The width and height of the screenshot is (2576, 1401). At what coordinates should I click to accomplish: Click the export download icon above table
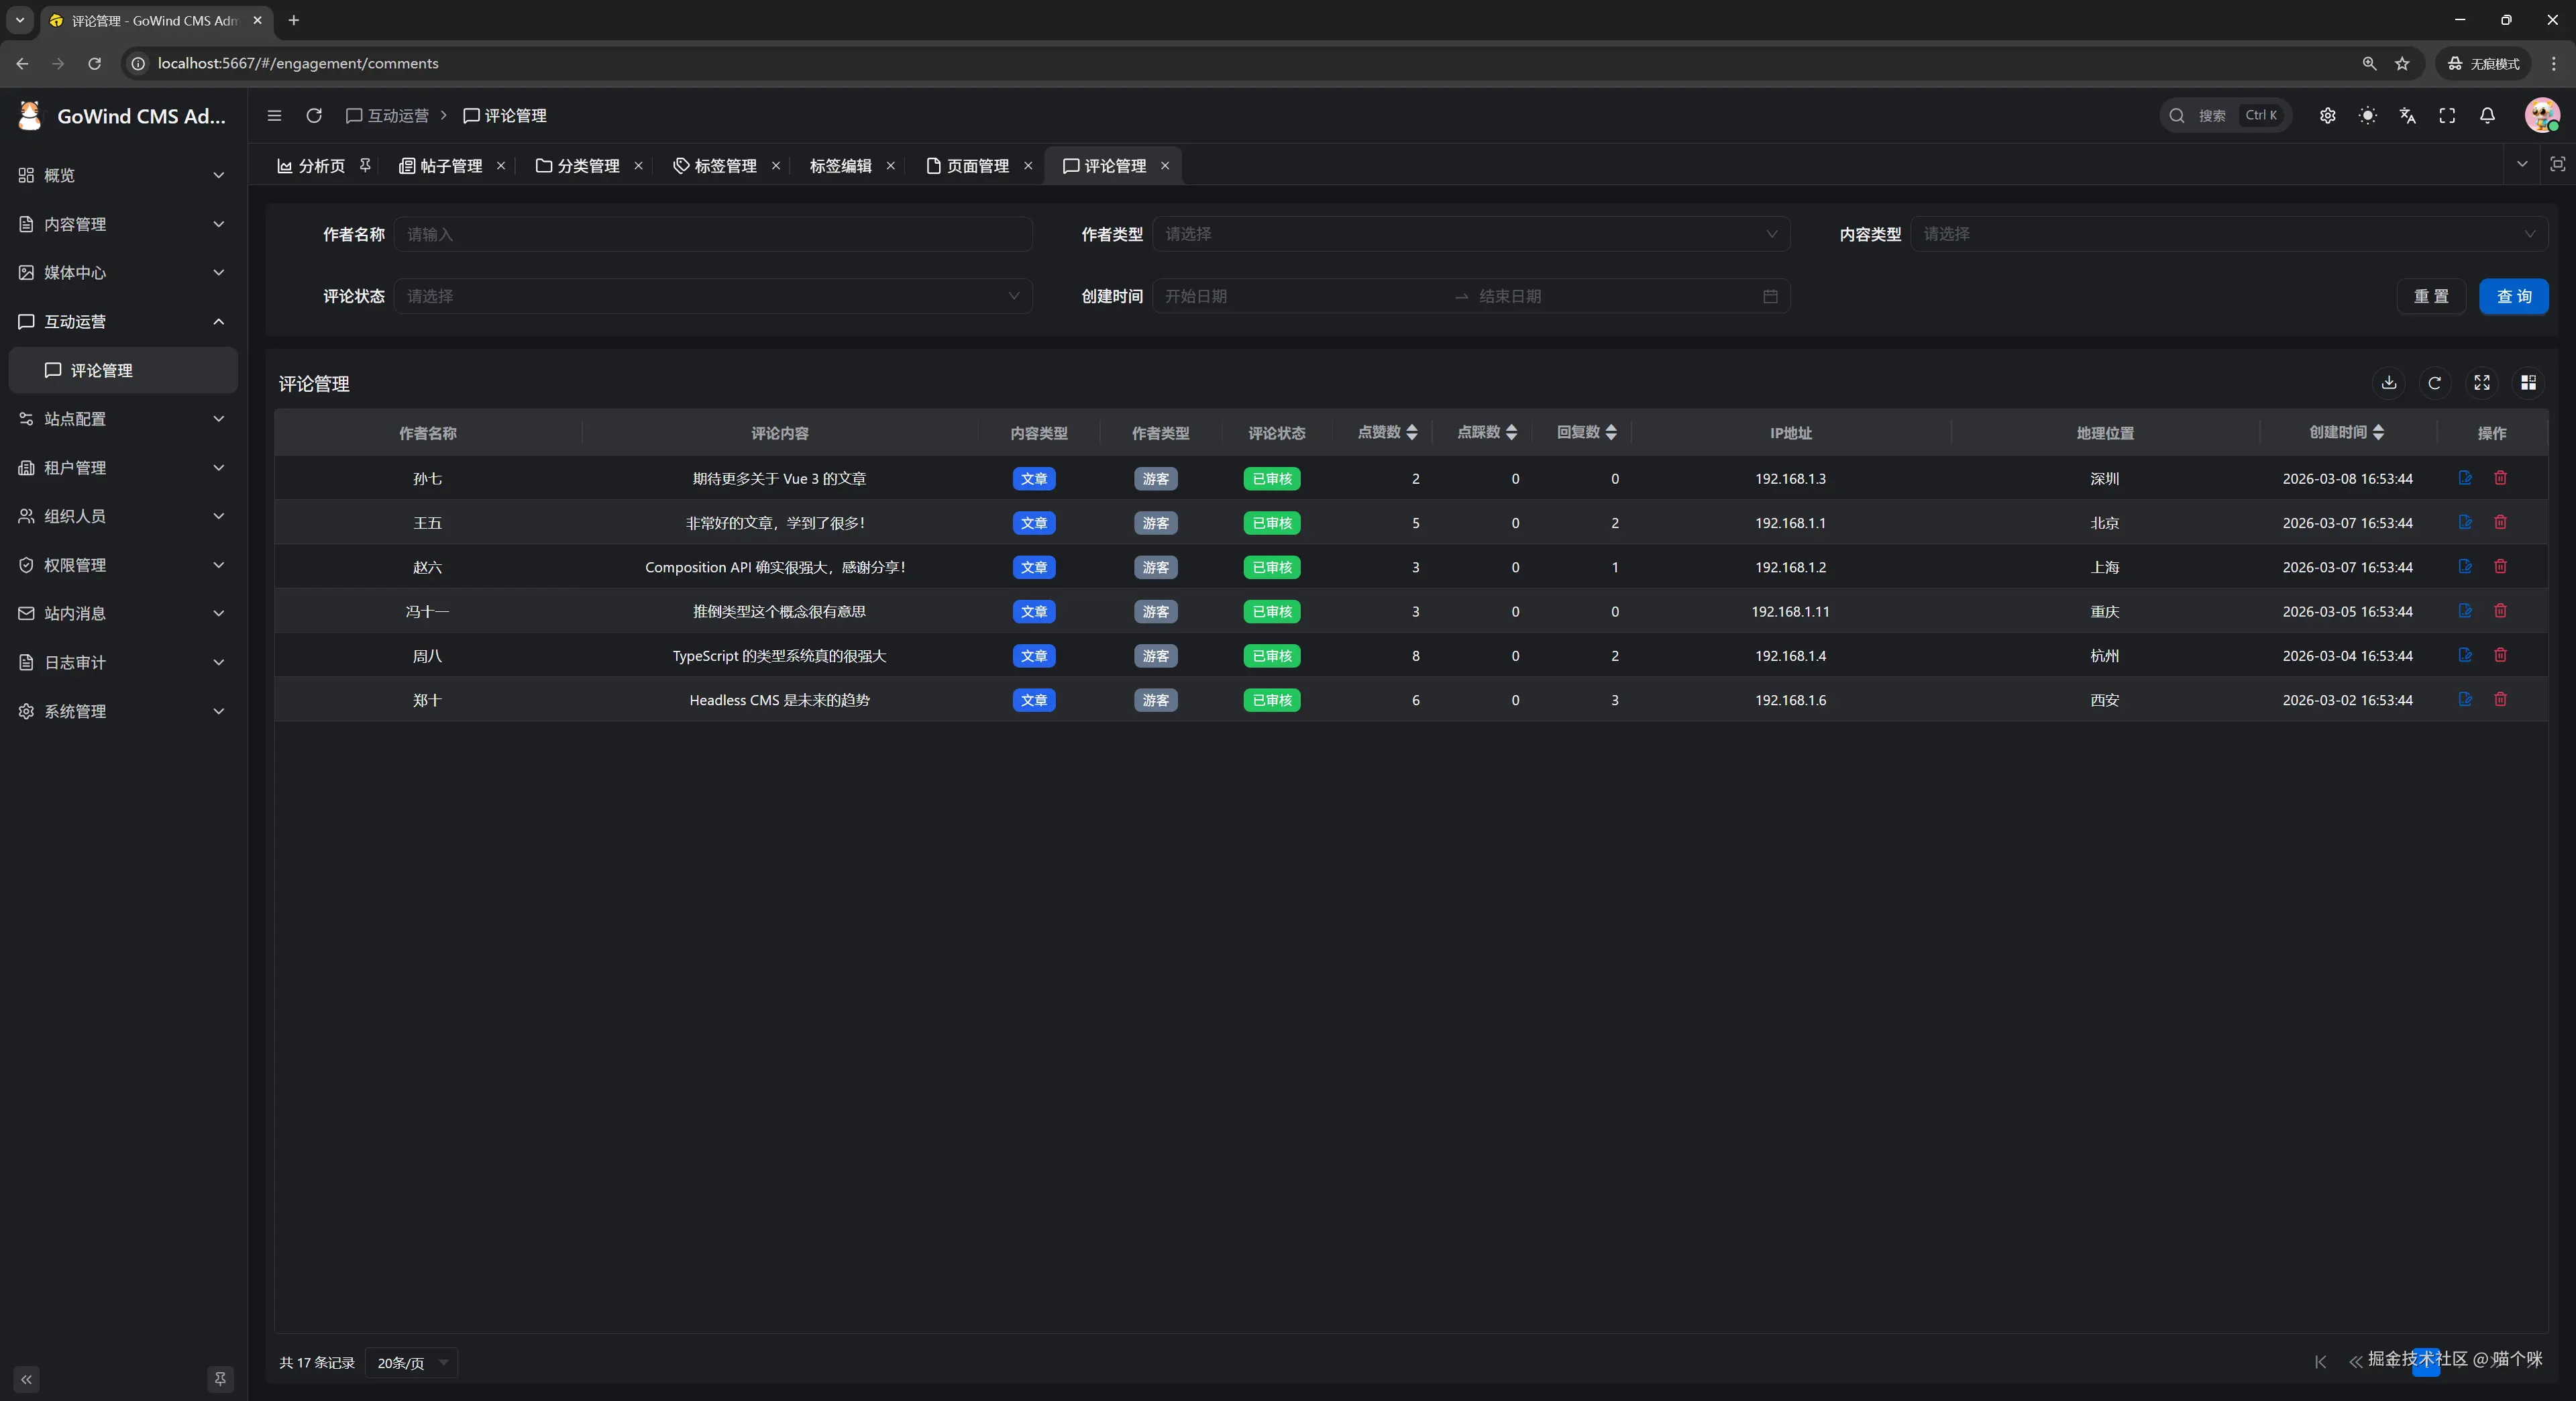click(x=2388, y=383)
